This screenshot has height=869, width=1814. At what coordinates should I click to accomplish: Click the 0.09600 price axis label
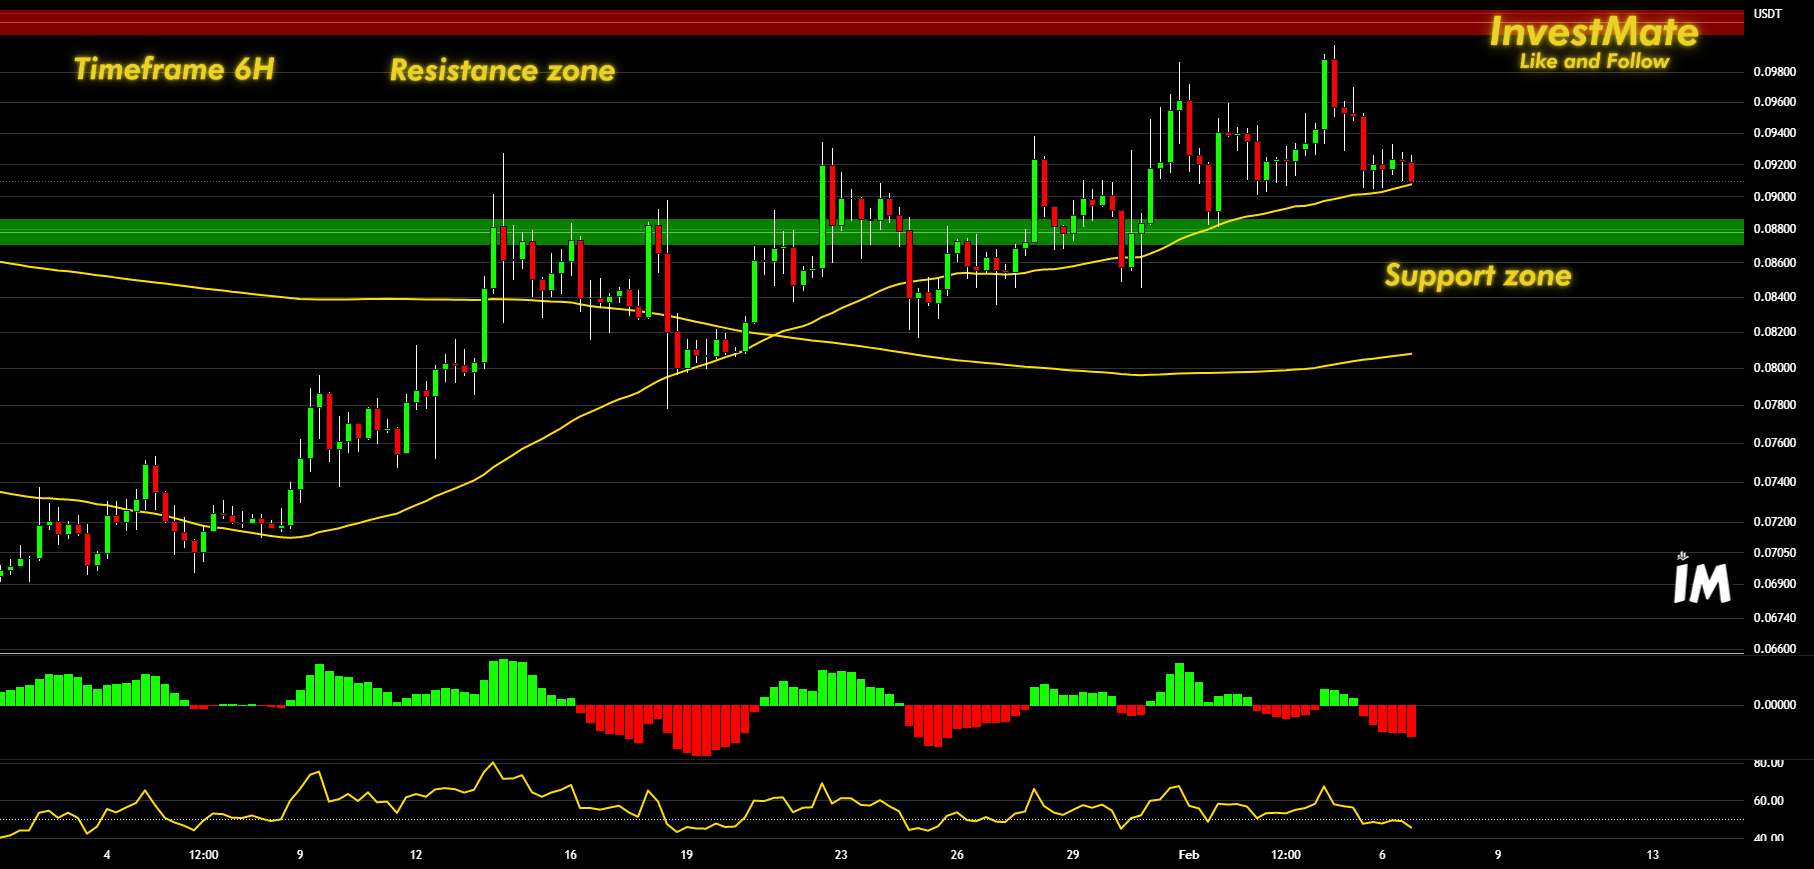1774,102
